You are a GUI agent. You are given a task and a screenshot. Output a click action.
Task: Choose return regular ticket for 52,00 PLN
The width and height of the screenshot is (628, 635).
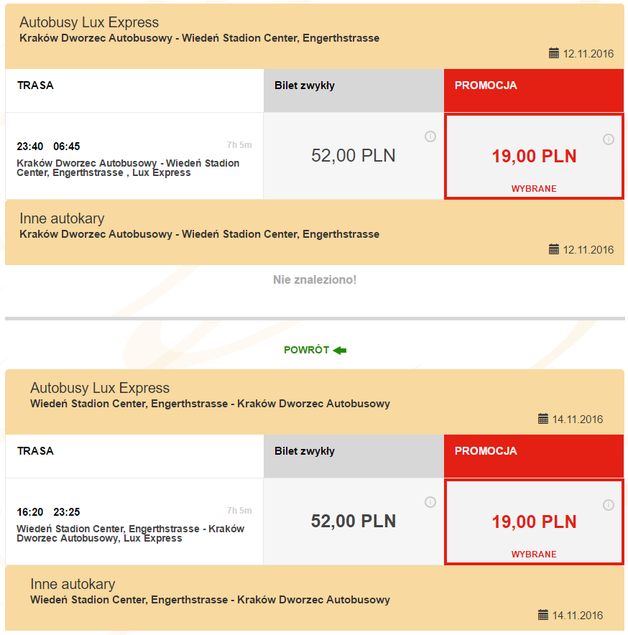pos(353,521)
